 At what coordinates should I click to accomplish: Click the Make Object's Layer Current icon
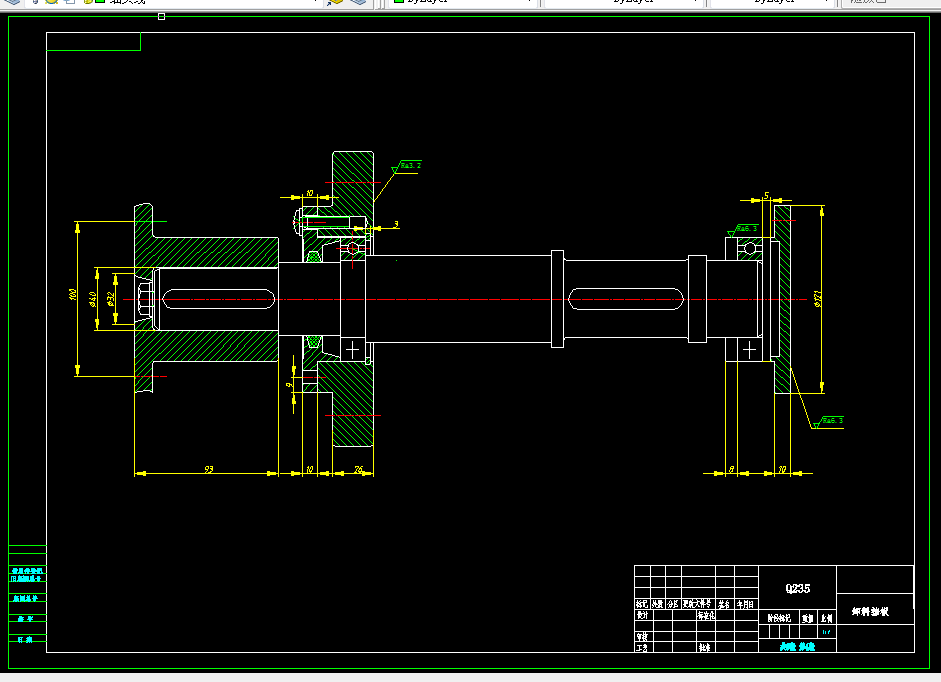[335, 2]
